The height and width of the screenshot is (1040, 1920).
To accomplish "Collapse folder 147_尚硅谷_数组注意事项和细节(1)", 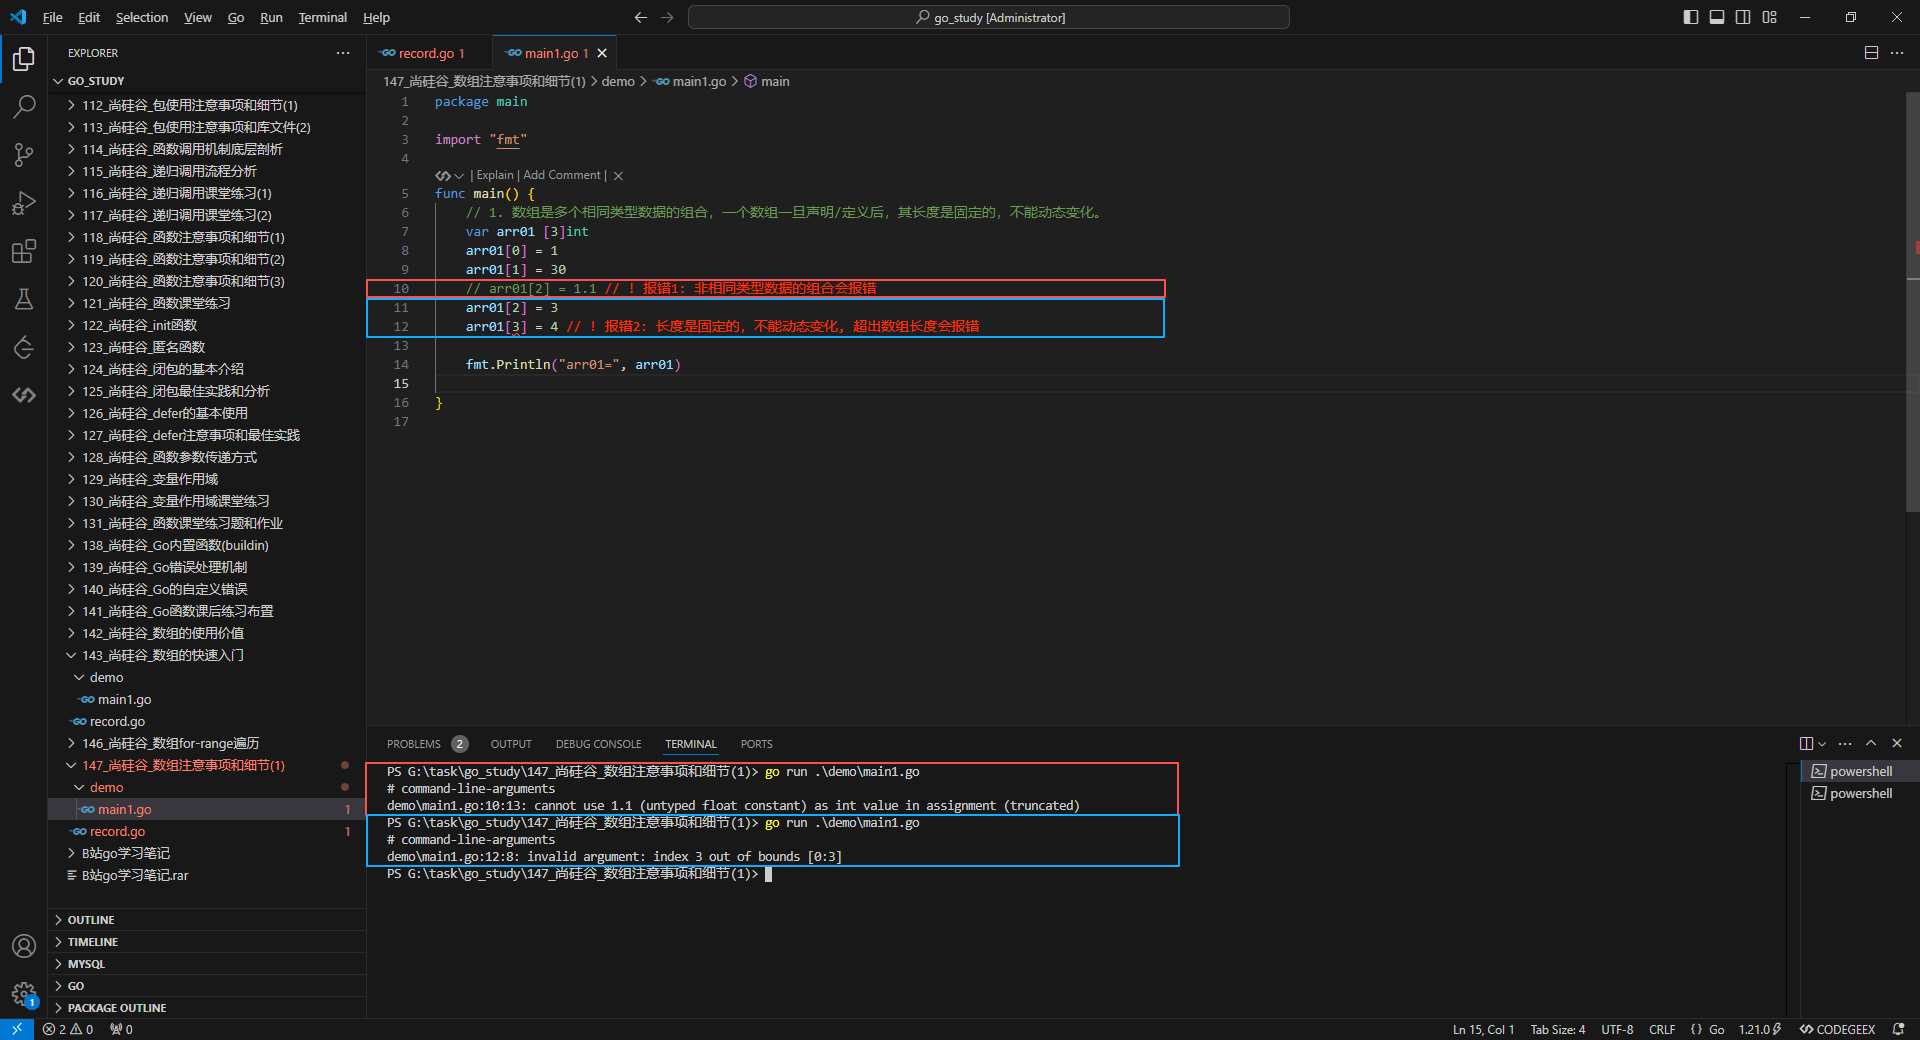I will click(207, 765).
